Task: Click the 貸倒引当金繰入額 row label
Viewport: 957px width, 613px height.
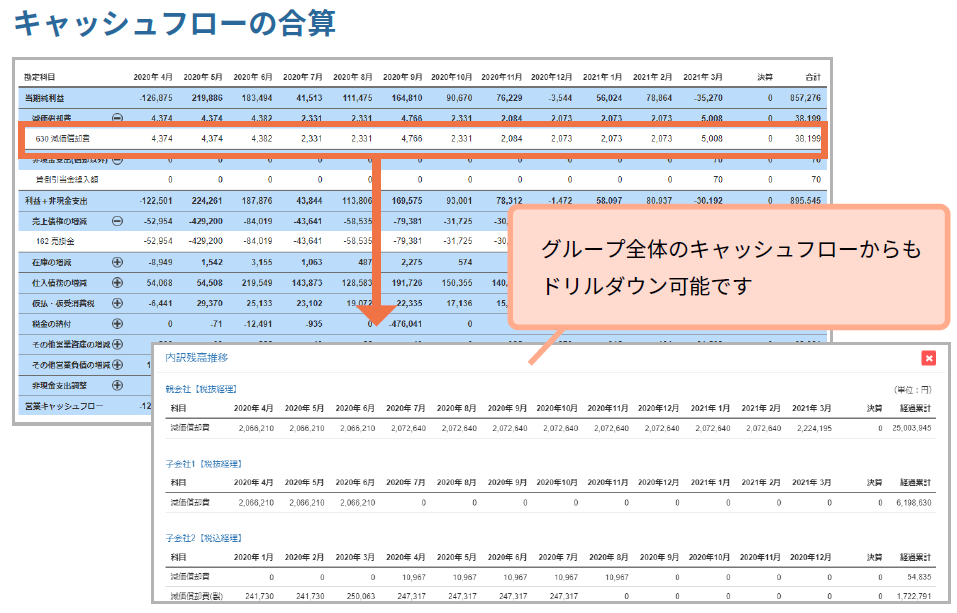Action: (x=67, y=180)
